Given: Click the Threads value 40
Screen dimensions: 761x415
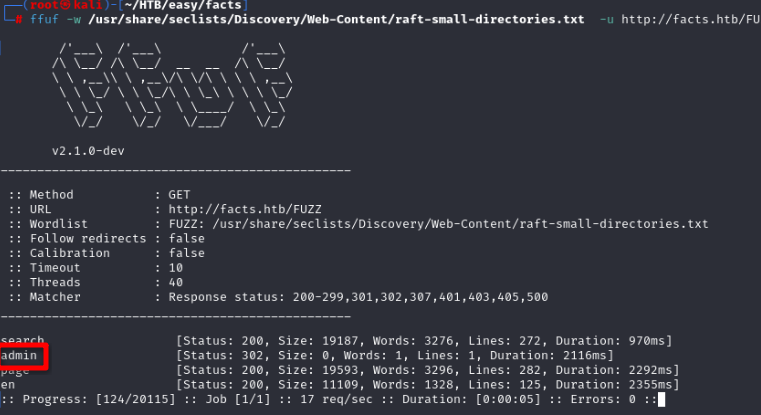Looking at the screenshot, I should coord(176,282).
